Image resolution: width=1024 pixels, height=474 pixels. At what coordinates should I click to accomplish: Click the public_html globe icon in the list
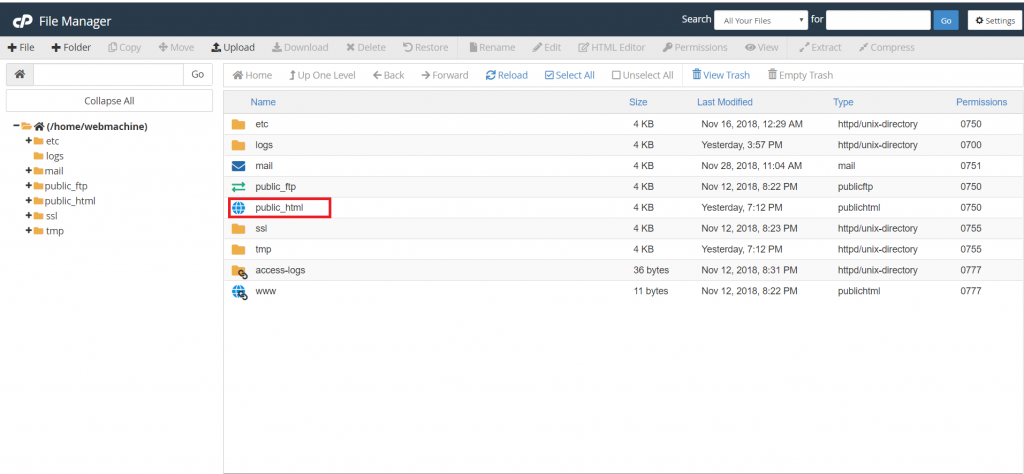tap(238, 208)
